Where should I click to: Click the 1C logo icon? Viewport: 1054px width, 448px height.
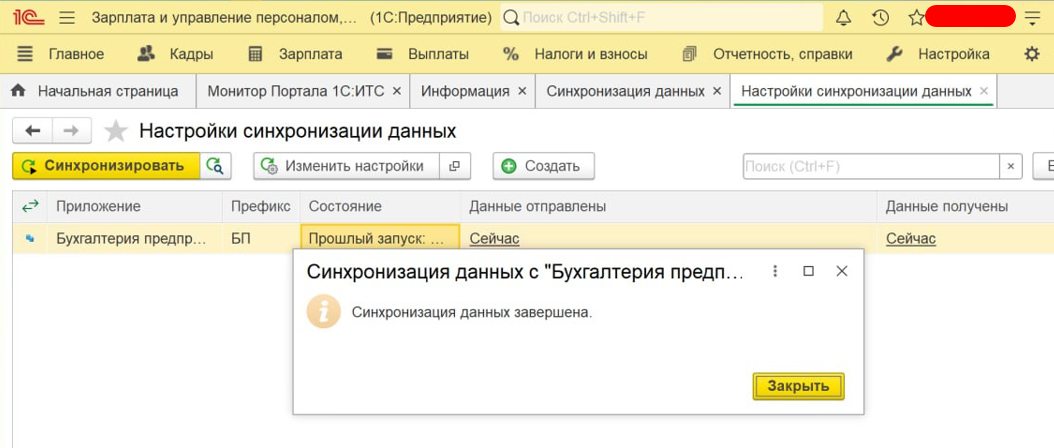[x=28, y=18]
